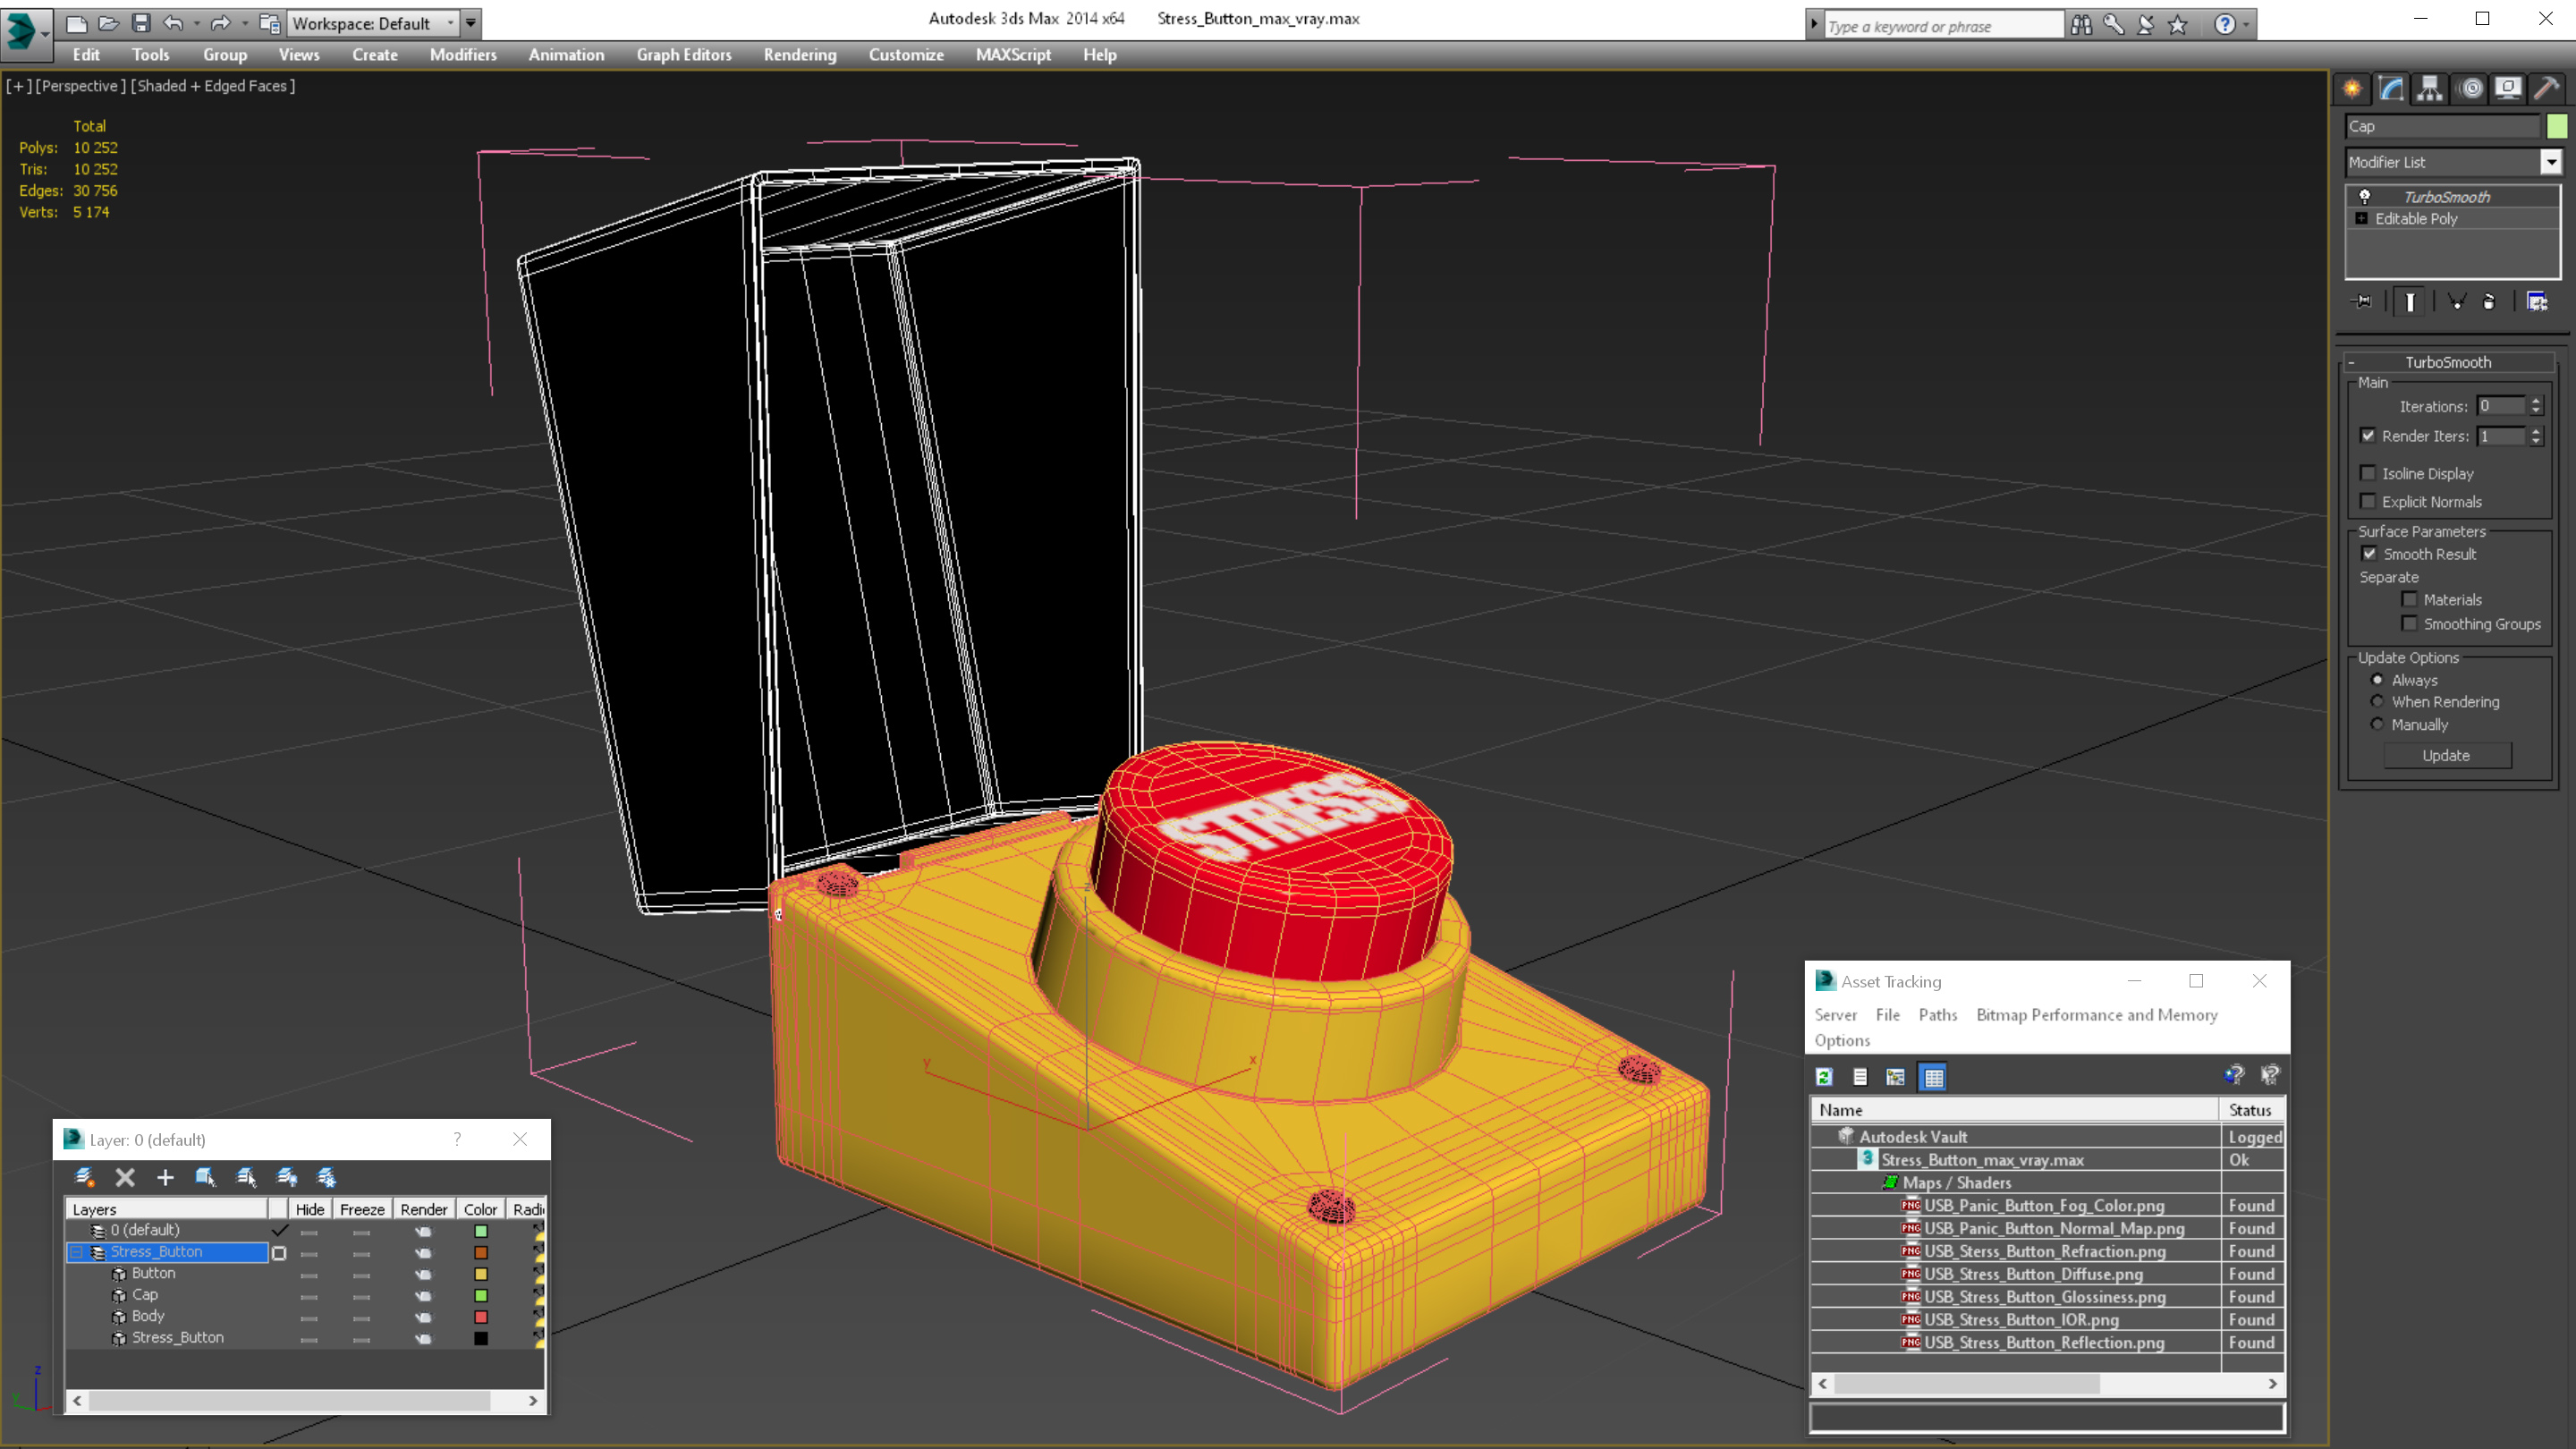This screenshot has height=1449, width=2576.
Task: Open the Create command panel tab
Action: (x=2352, y=89)
